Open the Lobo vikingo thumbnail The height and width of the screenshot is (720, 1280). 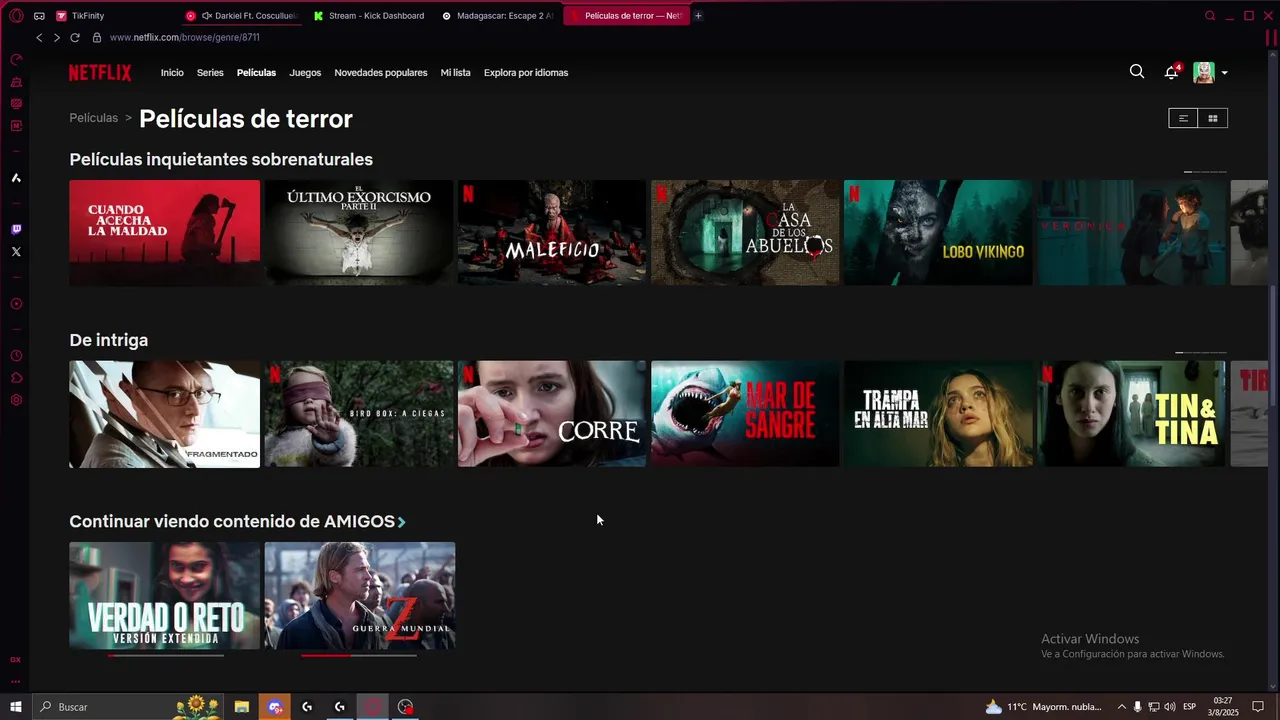click(938, 233)
